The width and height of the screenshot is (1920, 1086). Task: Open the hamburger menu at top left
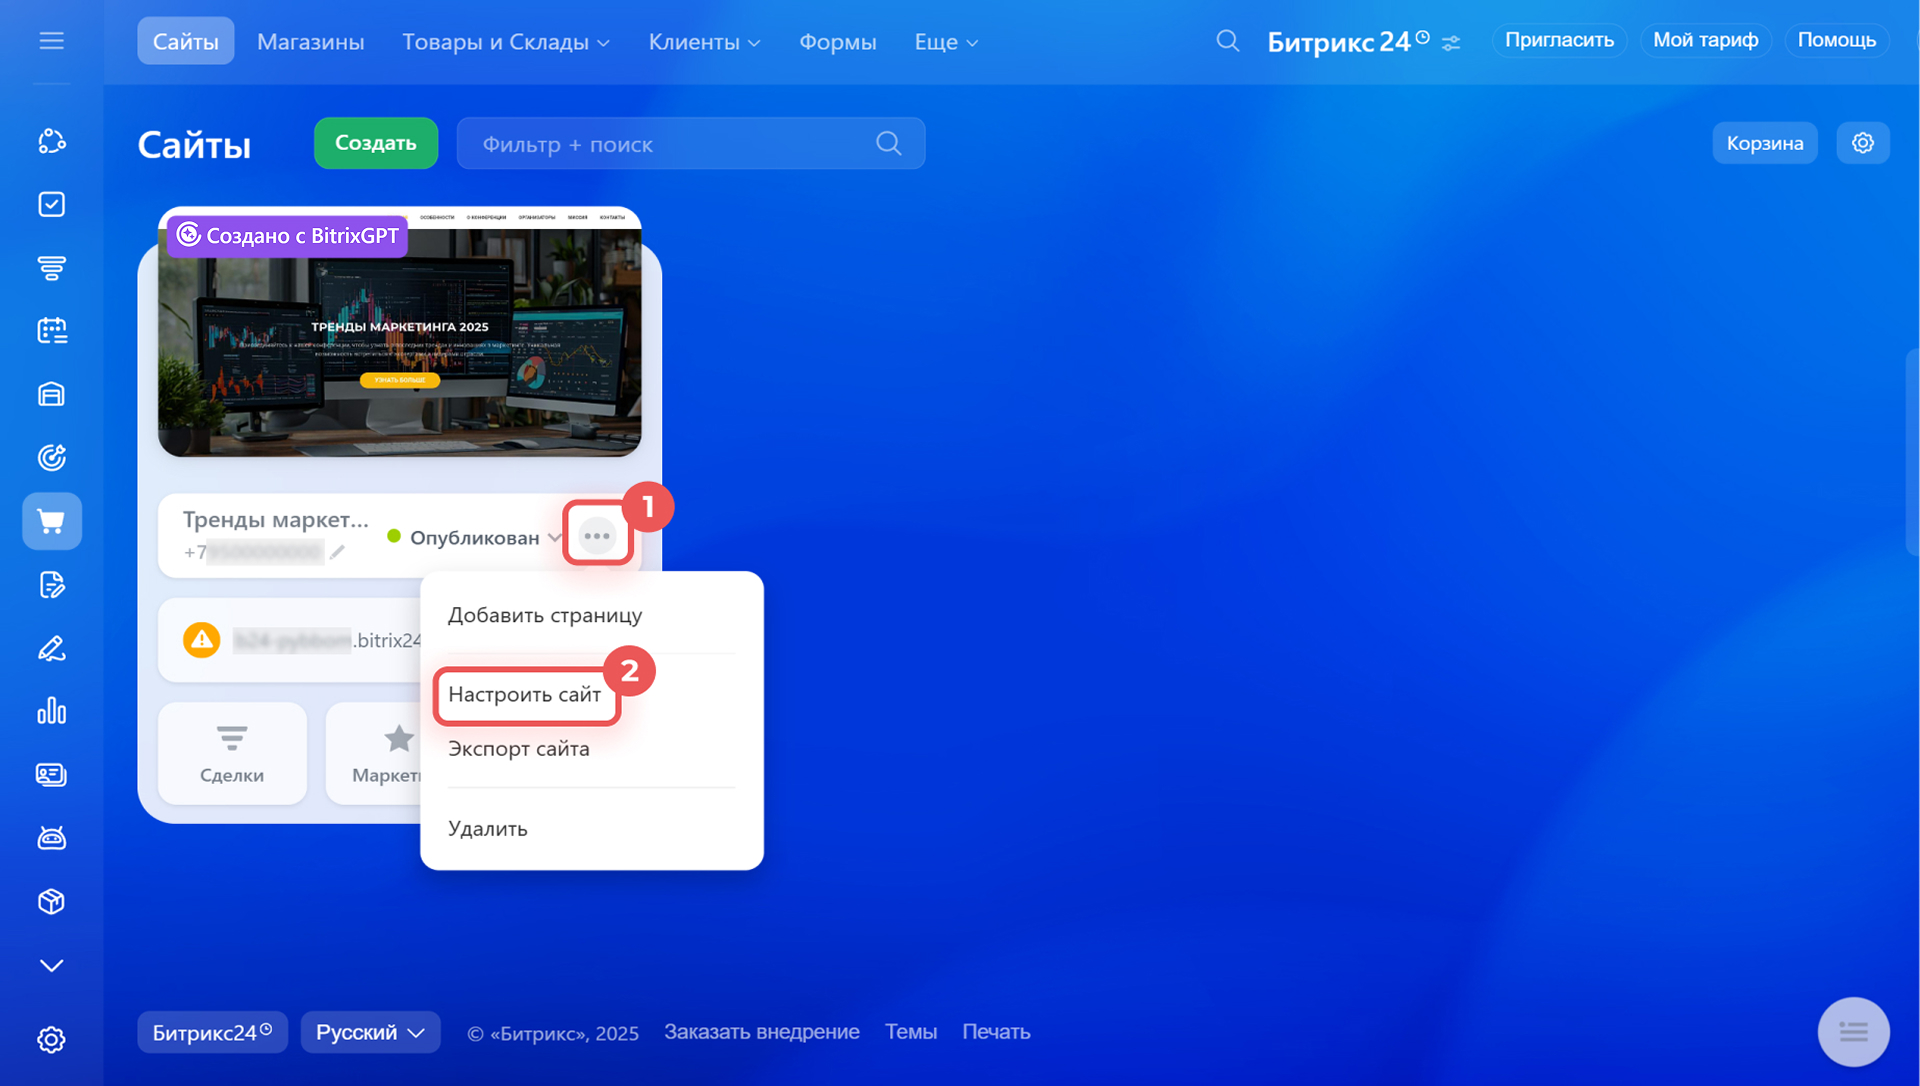(51, 41)
